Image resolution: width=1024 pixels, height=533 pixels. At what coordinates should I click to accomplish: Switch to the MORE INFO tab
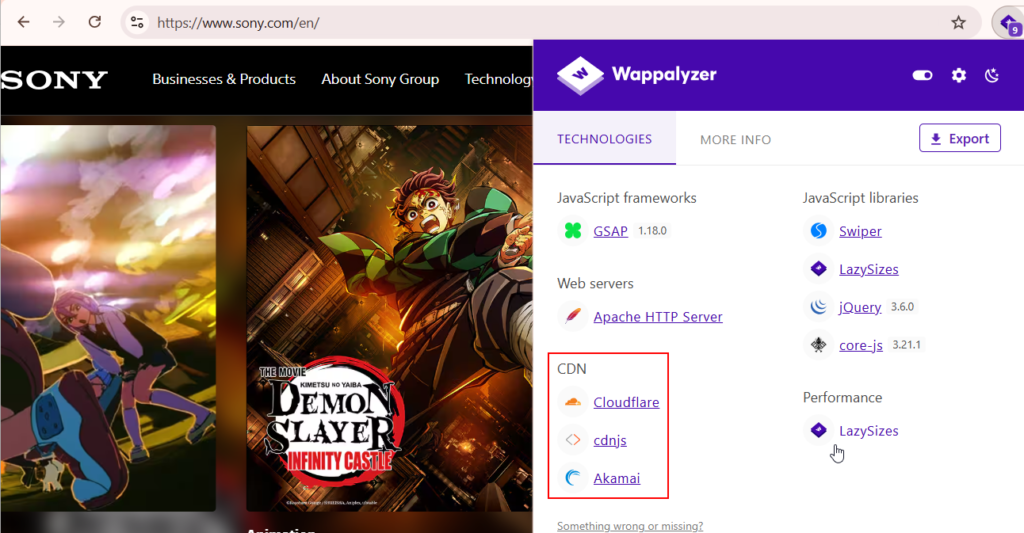click(x=735, y=139)
